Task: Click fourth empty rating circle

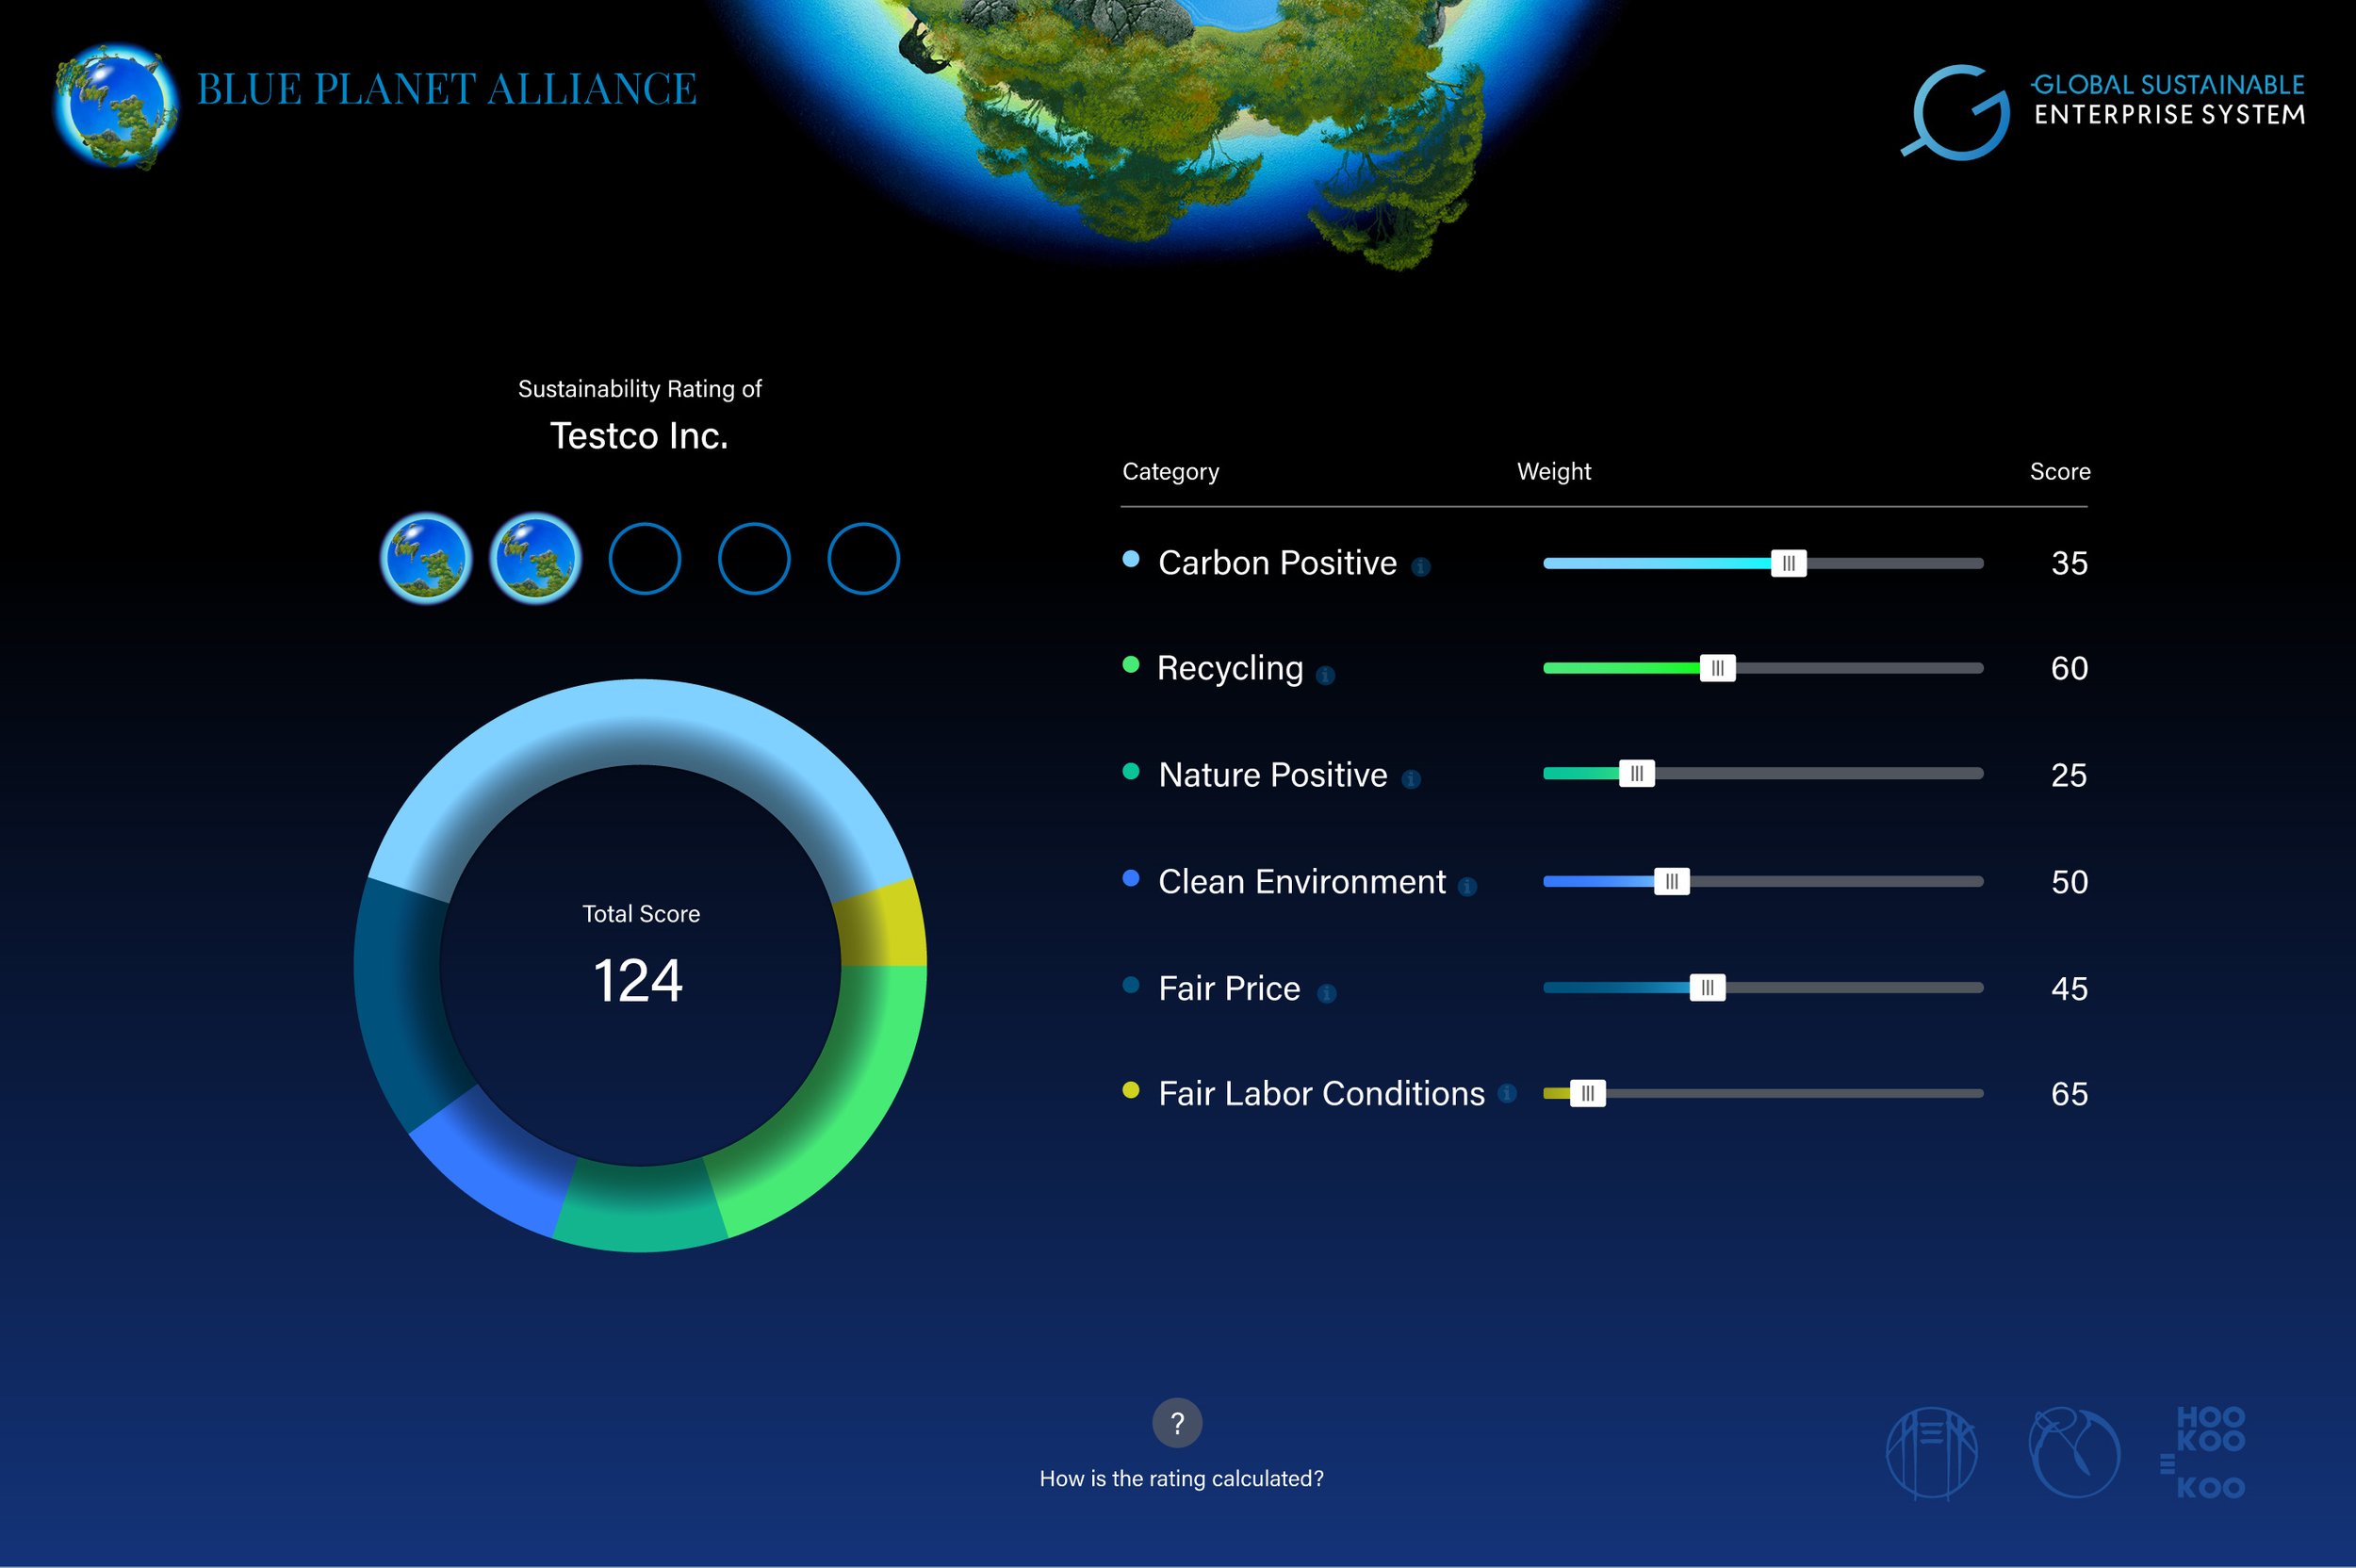Action: [x=754, y=558]
